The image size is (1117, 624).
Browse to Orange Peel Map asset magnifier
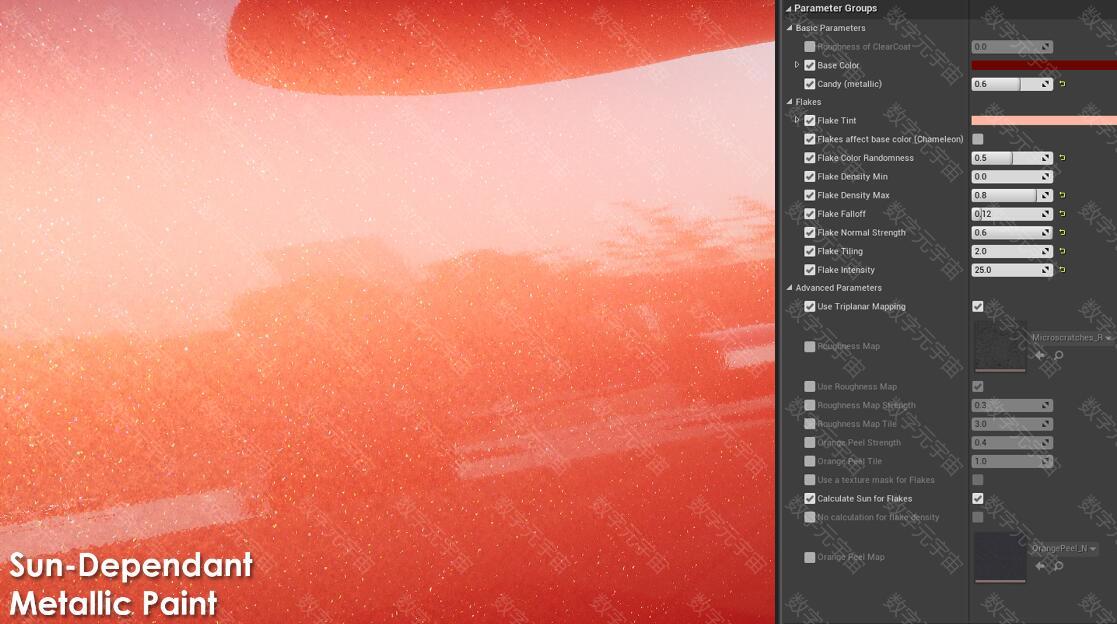tap(1059, 566)
